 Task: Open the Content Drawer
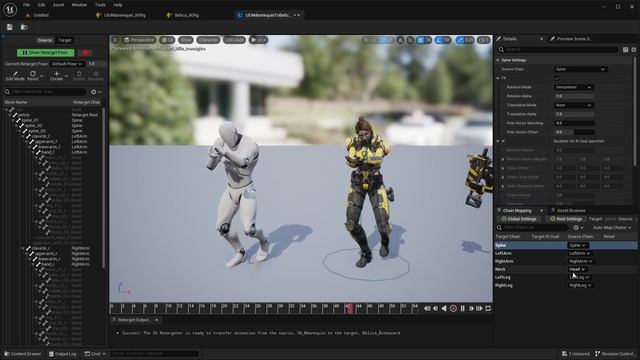[x=22, y=354]
